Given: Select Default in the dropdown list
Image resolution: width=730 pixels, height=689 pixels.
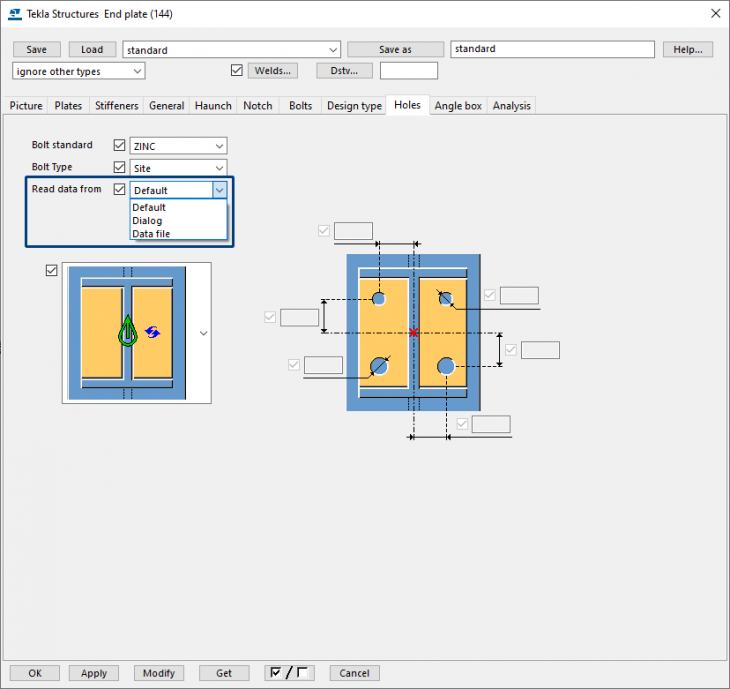Looking at the screenshot, I should 178,207.
